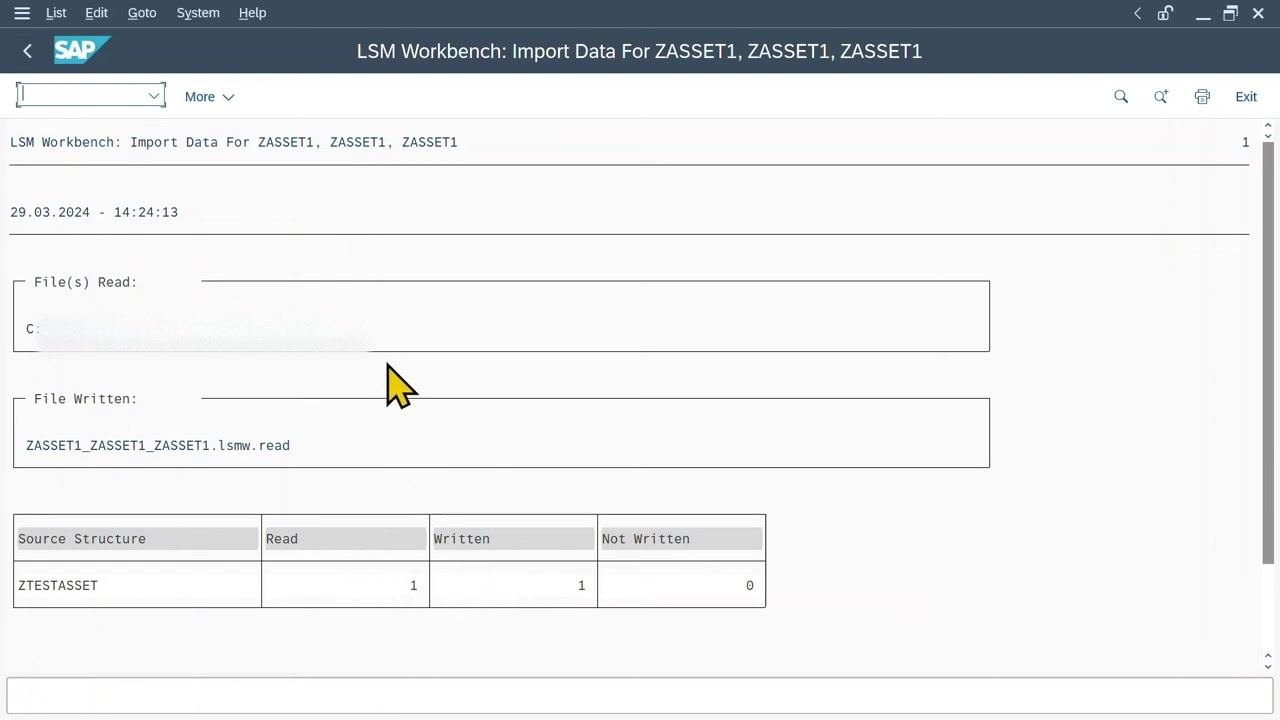The image size is (1280, 720).
Task: Print the list using printer icon
Action: 1202,97
